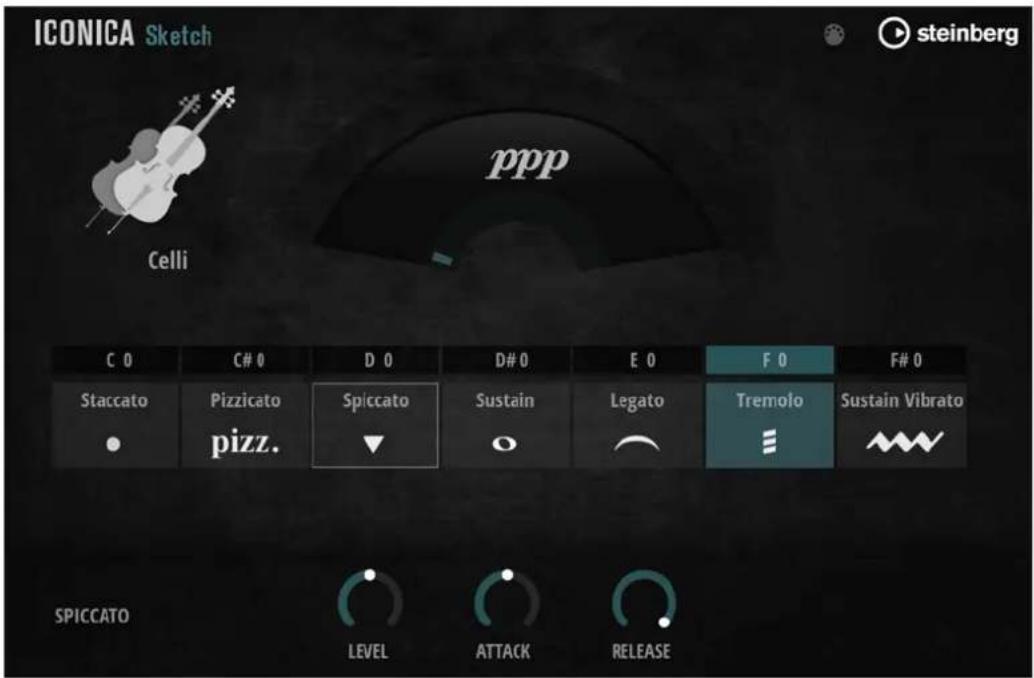Click the SPICCATO section label
Image resolution: width=1034 pixels, height=678 pixels.
pyautogui.click(x=92, y=616)
